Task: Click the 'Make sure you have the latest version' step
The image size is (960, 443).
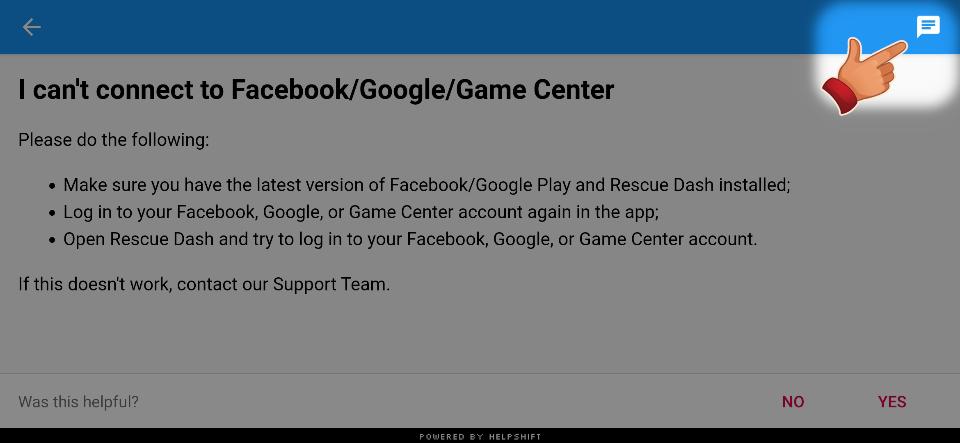Action: click(x=427, y=185)
